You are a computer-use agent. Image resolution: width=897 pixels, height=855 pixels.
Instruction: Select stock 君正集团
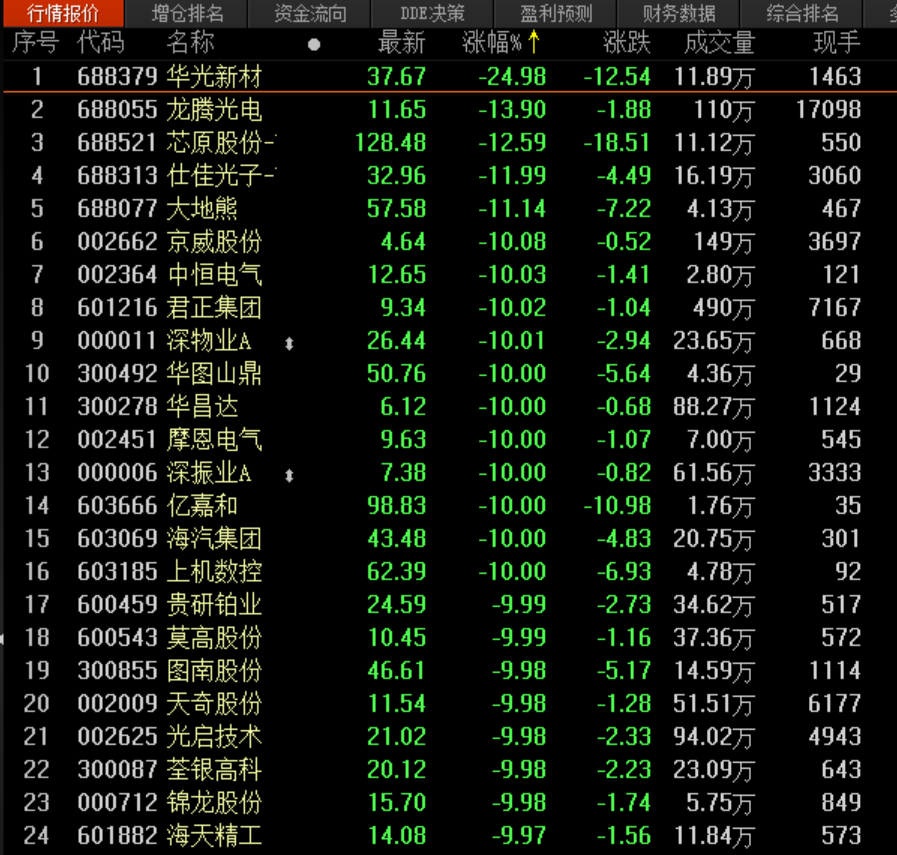click(x=214, y=308)
